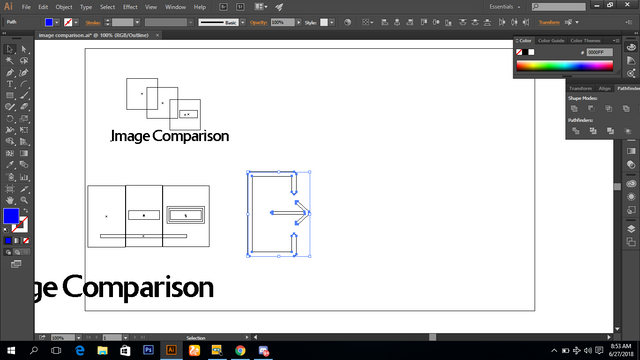Select the Rotate tool
Screen dimensions: 640x360
point(10,119)
